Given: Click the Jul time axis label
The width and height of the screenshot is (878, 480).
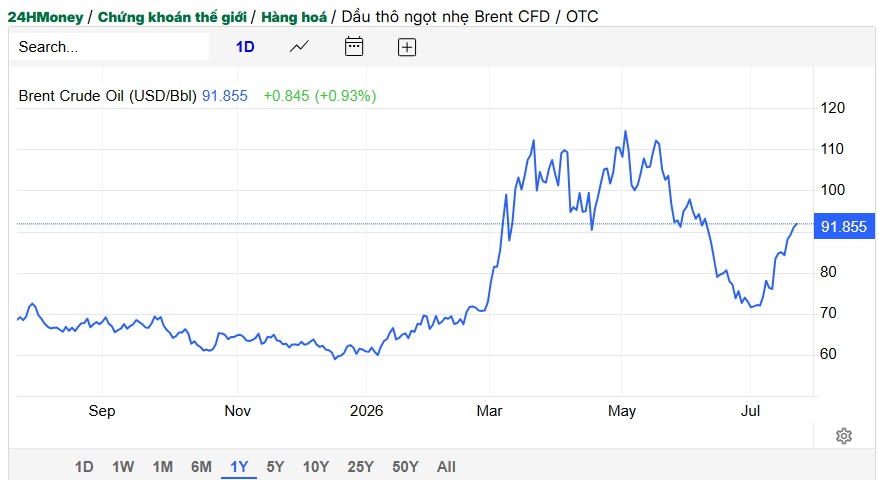Looking at the screenshot, I should click(750, 411).
